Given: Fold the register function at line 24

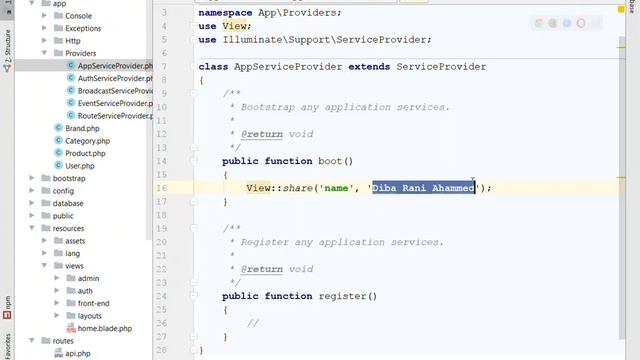Looking at the screenshot, I should [x=194, y=296].
